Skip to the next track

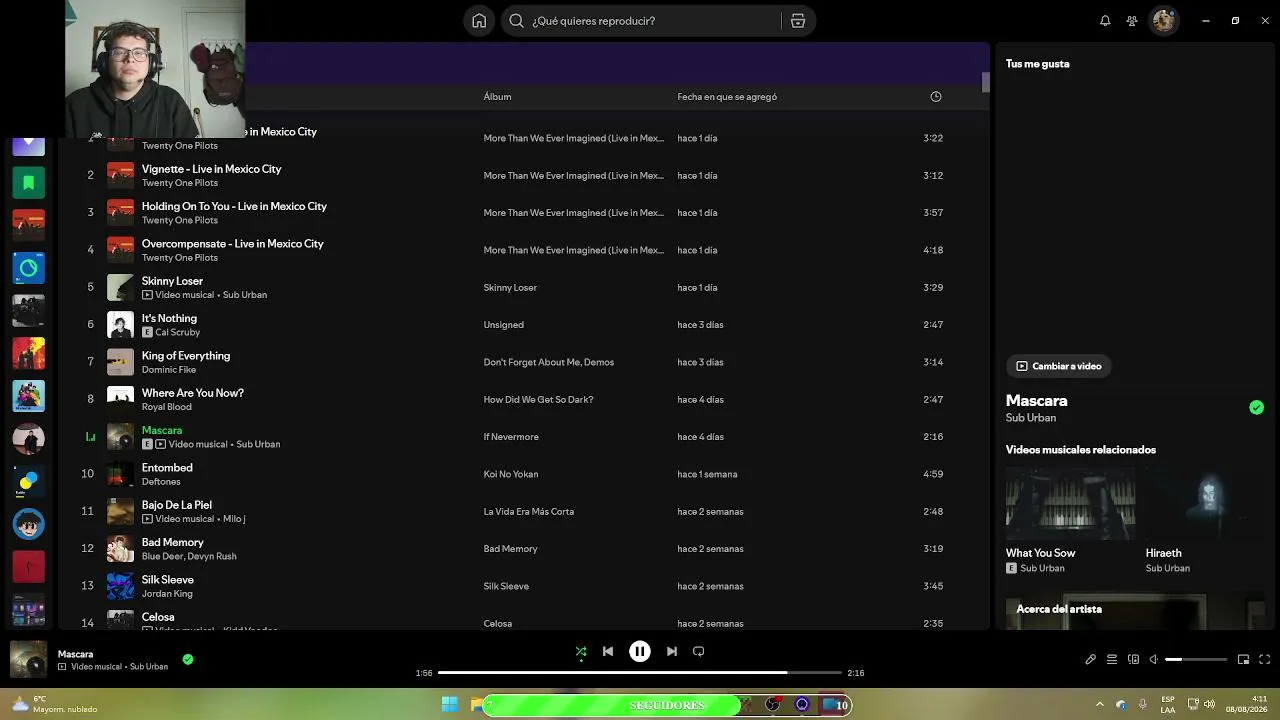coord(672,651)
